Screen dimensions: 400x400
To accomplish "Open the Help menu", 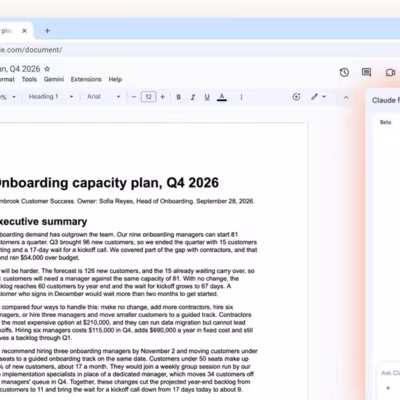I will (x=115, y=79).
